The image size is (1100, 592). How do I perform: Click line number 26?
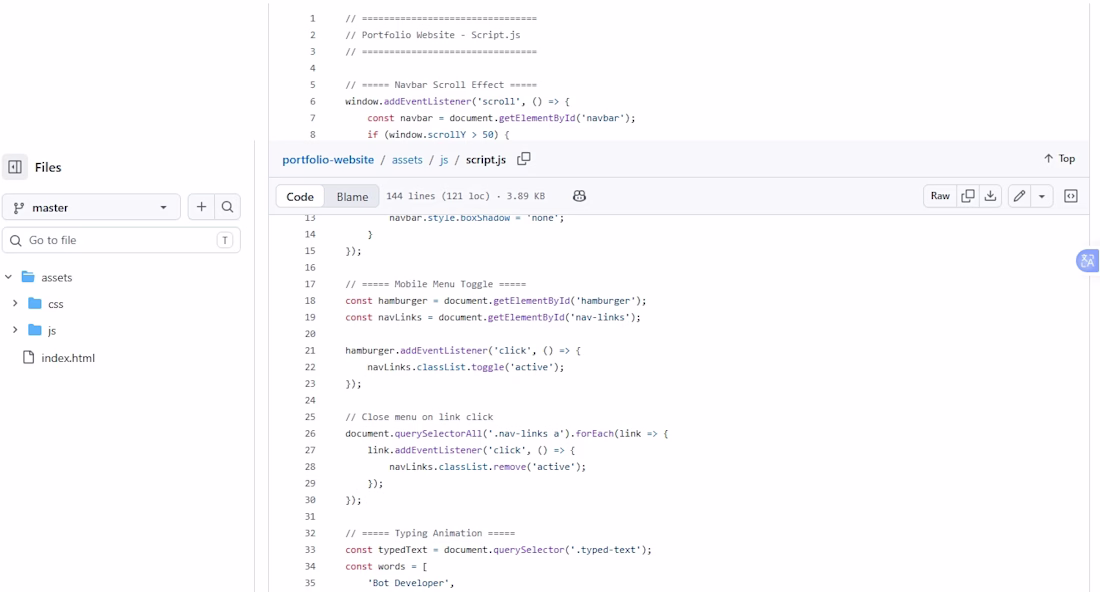pyautogui.click(x=310, y=433)
